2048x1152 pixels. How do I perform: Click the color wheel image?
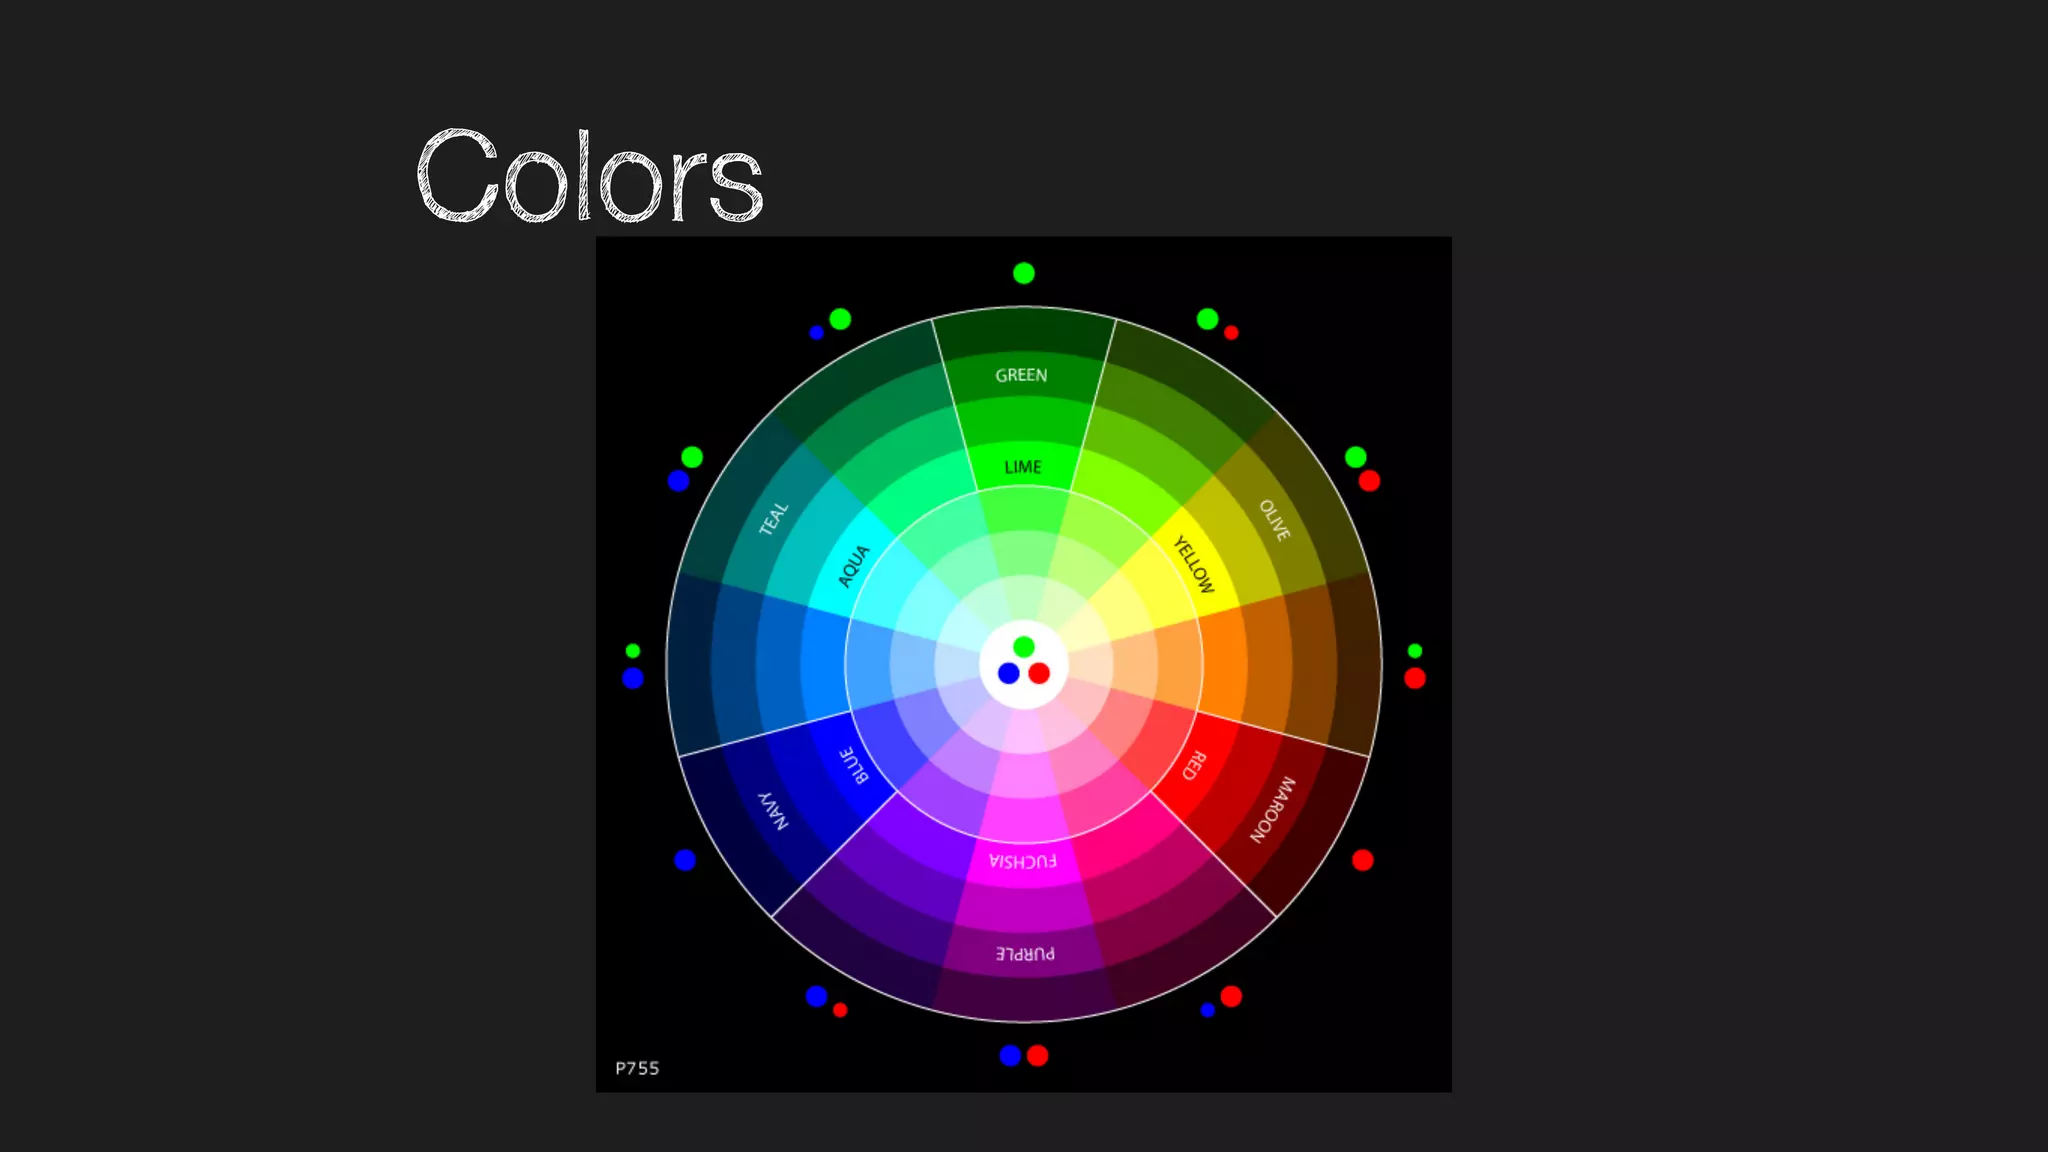coord(1024,664)
